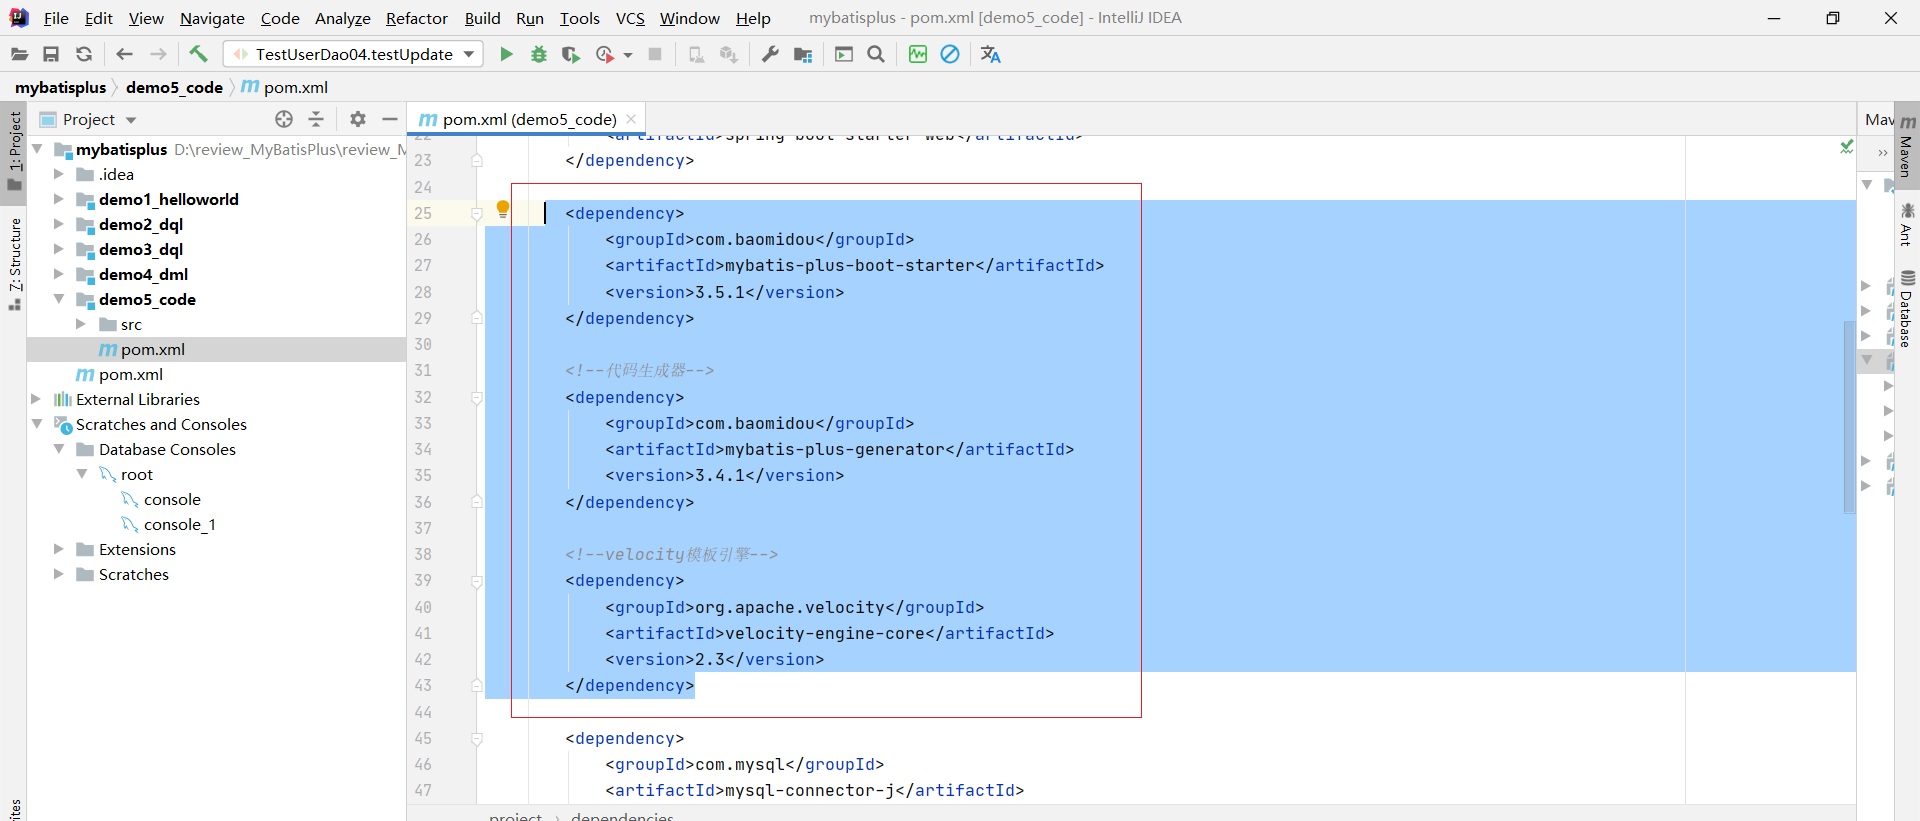
Task: Click the demo5_code breadcrumb in navigation bar
Action: [174, 87]
